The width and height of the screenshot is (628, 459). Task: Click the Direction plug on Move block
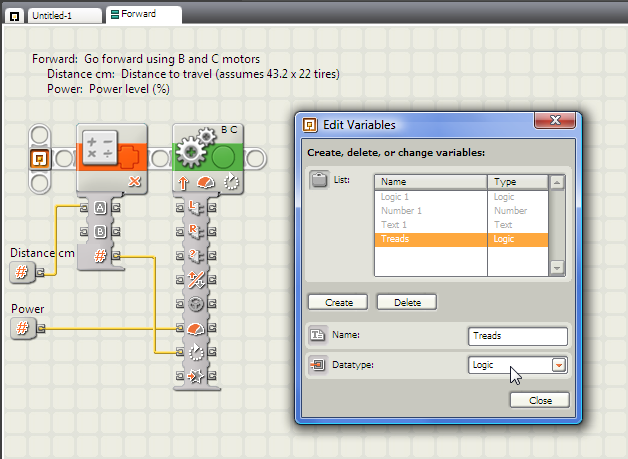pyautogui.click(x=195, y=280)
